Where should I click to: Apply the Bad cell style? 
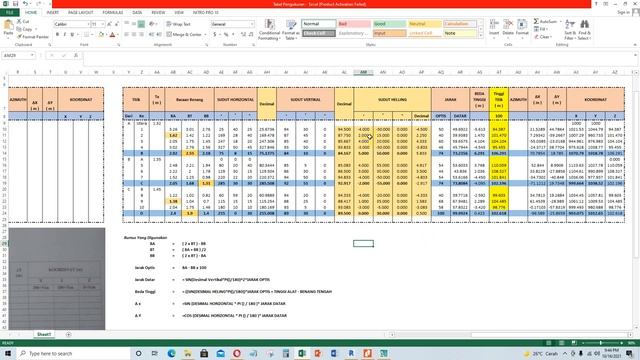pos(354,24)
